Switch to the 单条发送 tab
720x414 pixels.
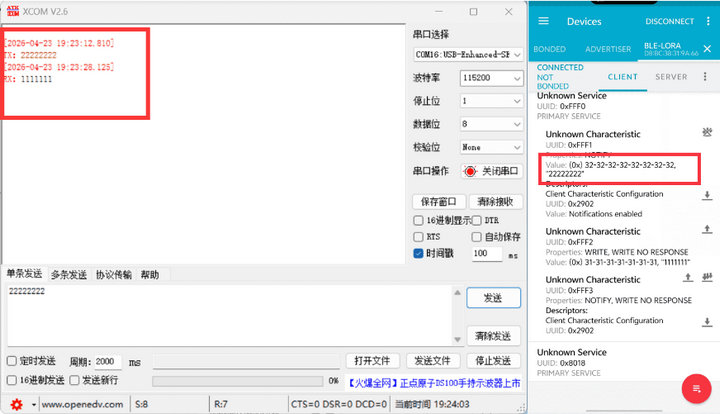coord(24,274)
